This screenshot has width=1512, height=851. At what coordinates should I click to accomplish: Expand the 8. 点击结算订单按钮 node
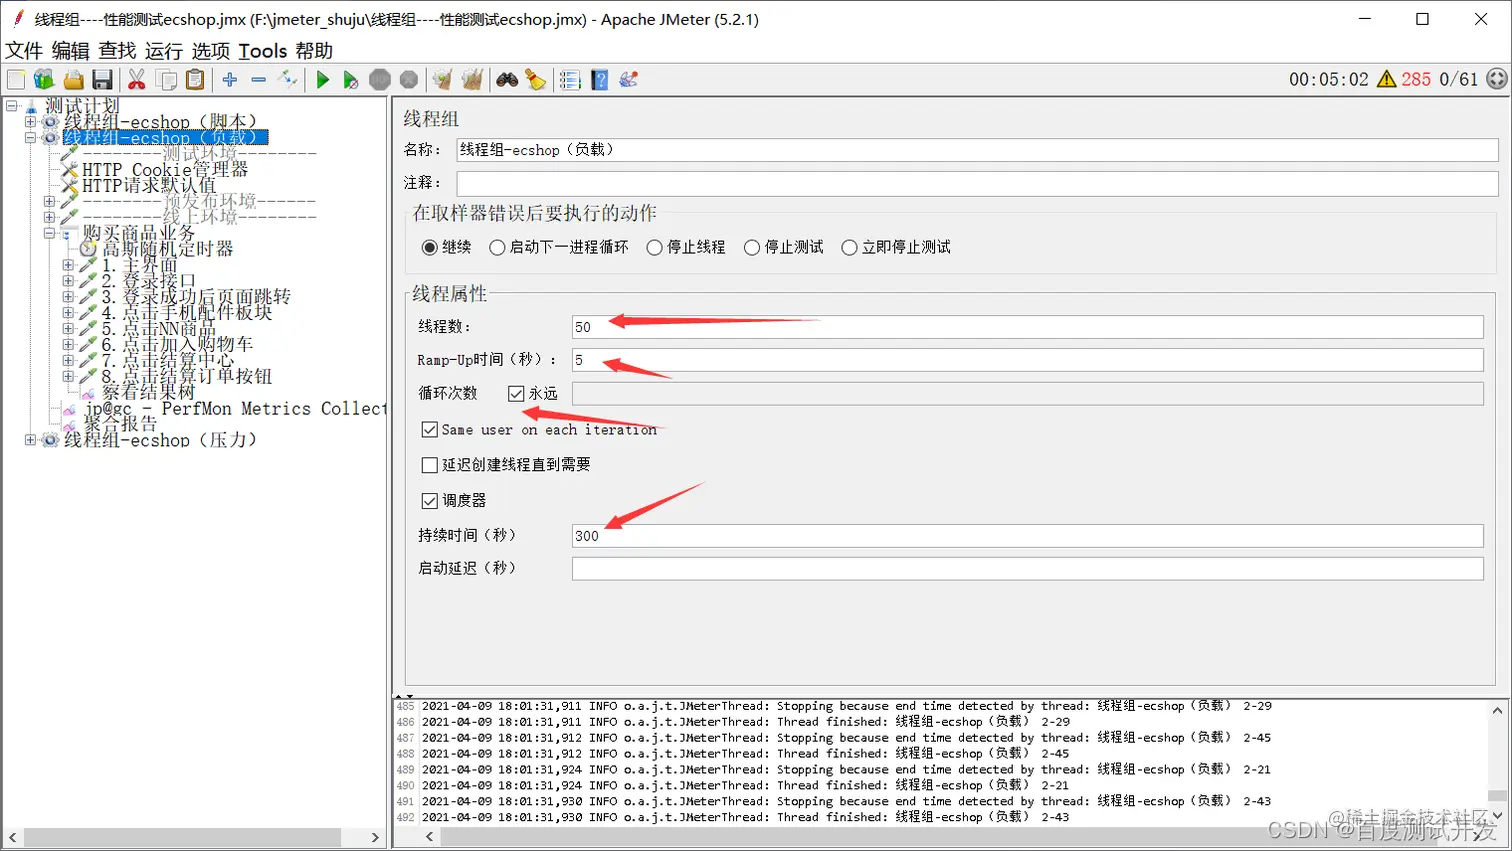pyautogui.click(x=68, y=377)
